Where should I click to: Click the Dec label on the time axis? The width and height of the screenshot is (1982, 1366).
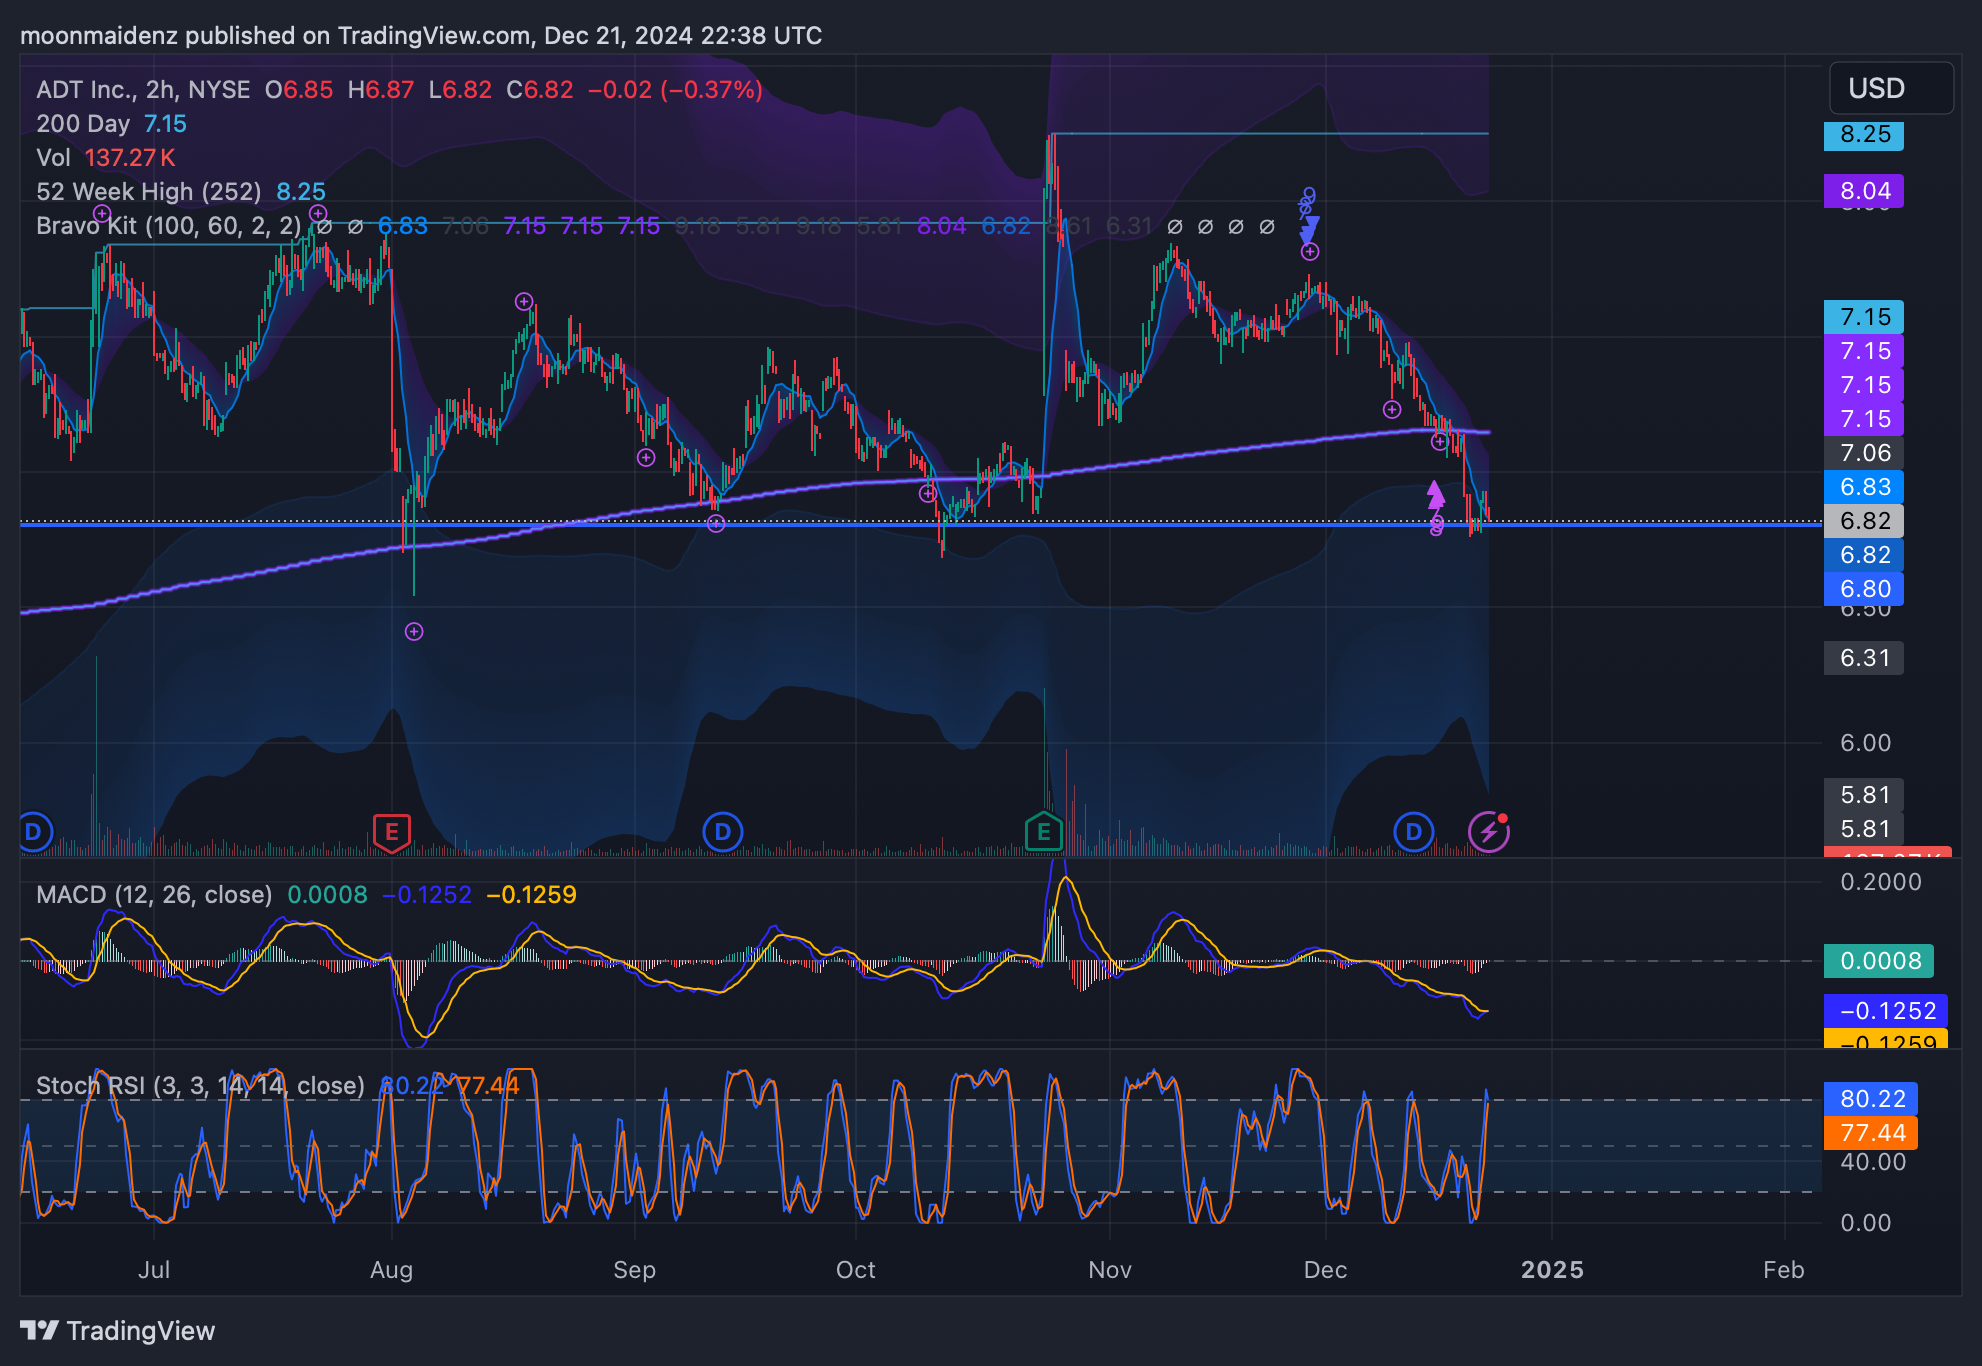pyautogui.click(x=1325, y=1270)
